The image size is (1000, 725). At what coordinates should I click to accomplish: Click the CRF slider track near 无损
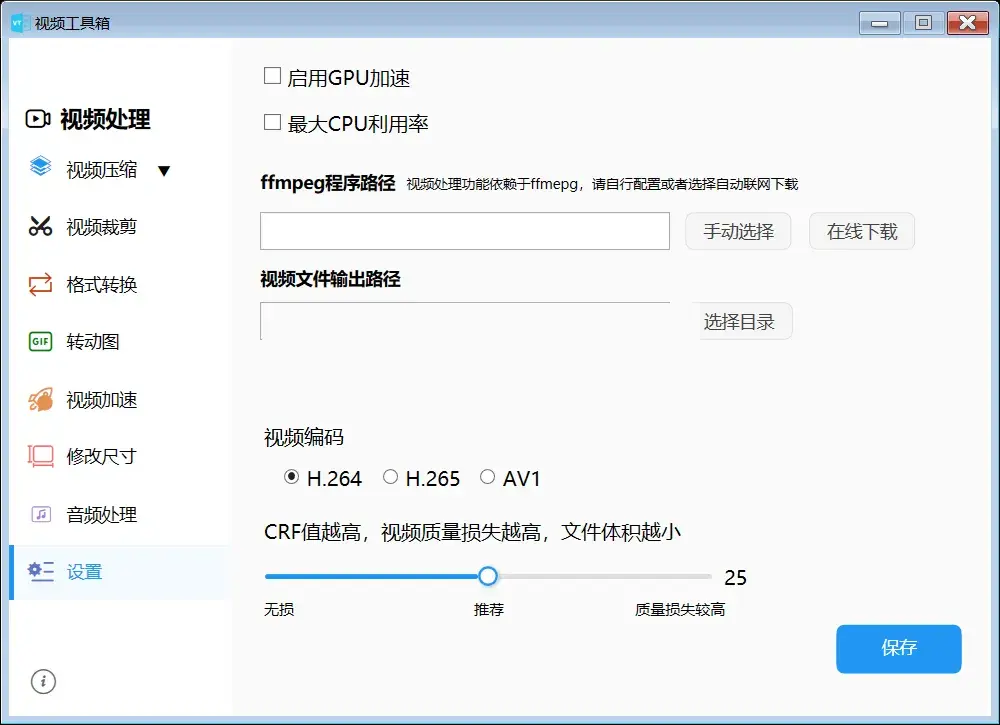click(281, 576)
